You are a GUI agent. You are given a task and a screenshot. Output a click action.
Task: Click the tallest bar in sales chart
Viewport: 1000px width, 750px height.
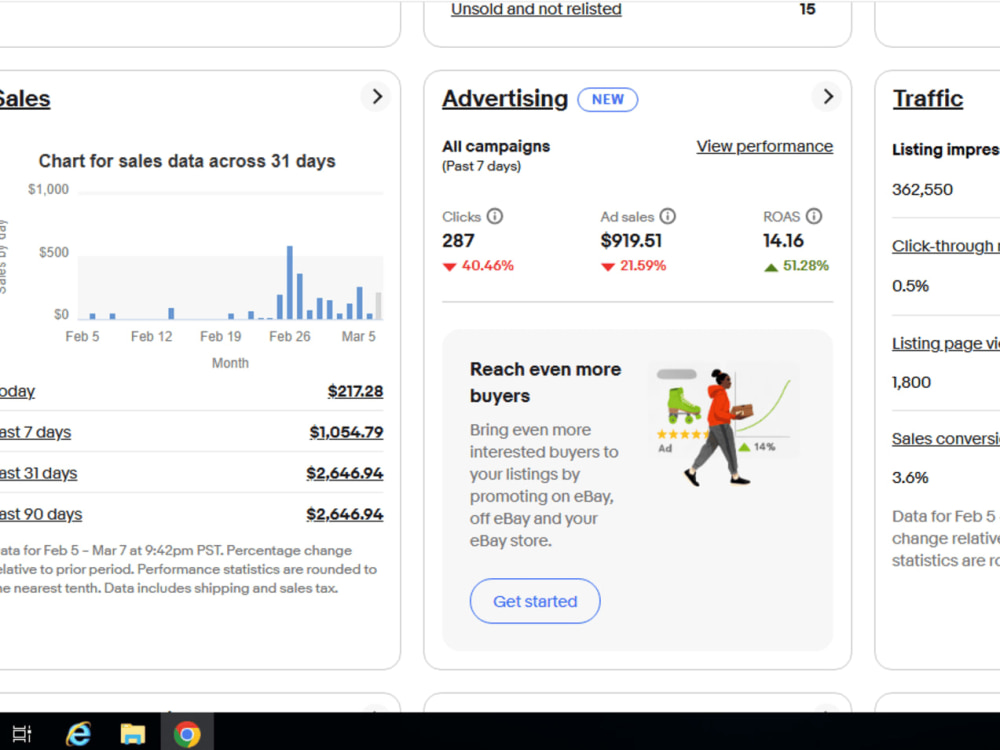[x=290, y=283]
